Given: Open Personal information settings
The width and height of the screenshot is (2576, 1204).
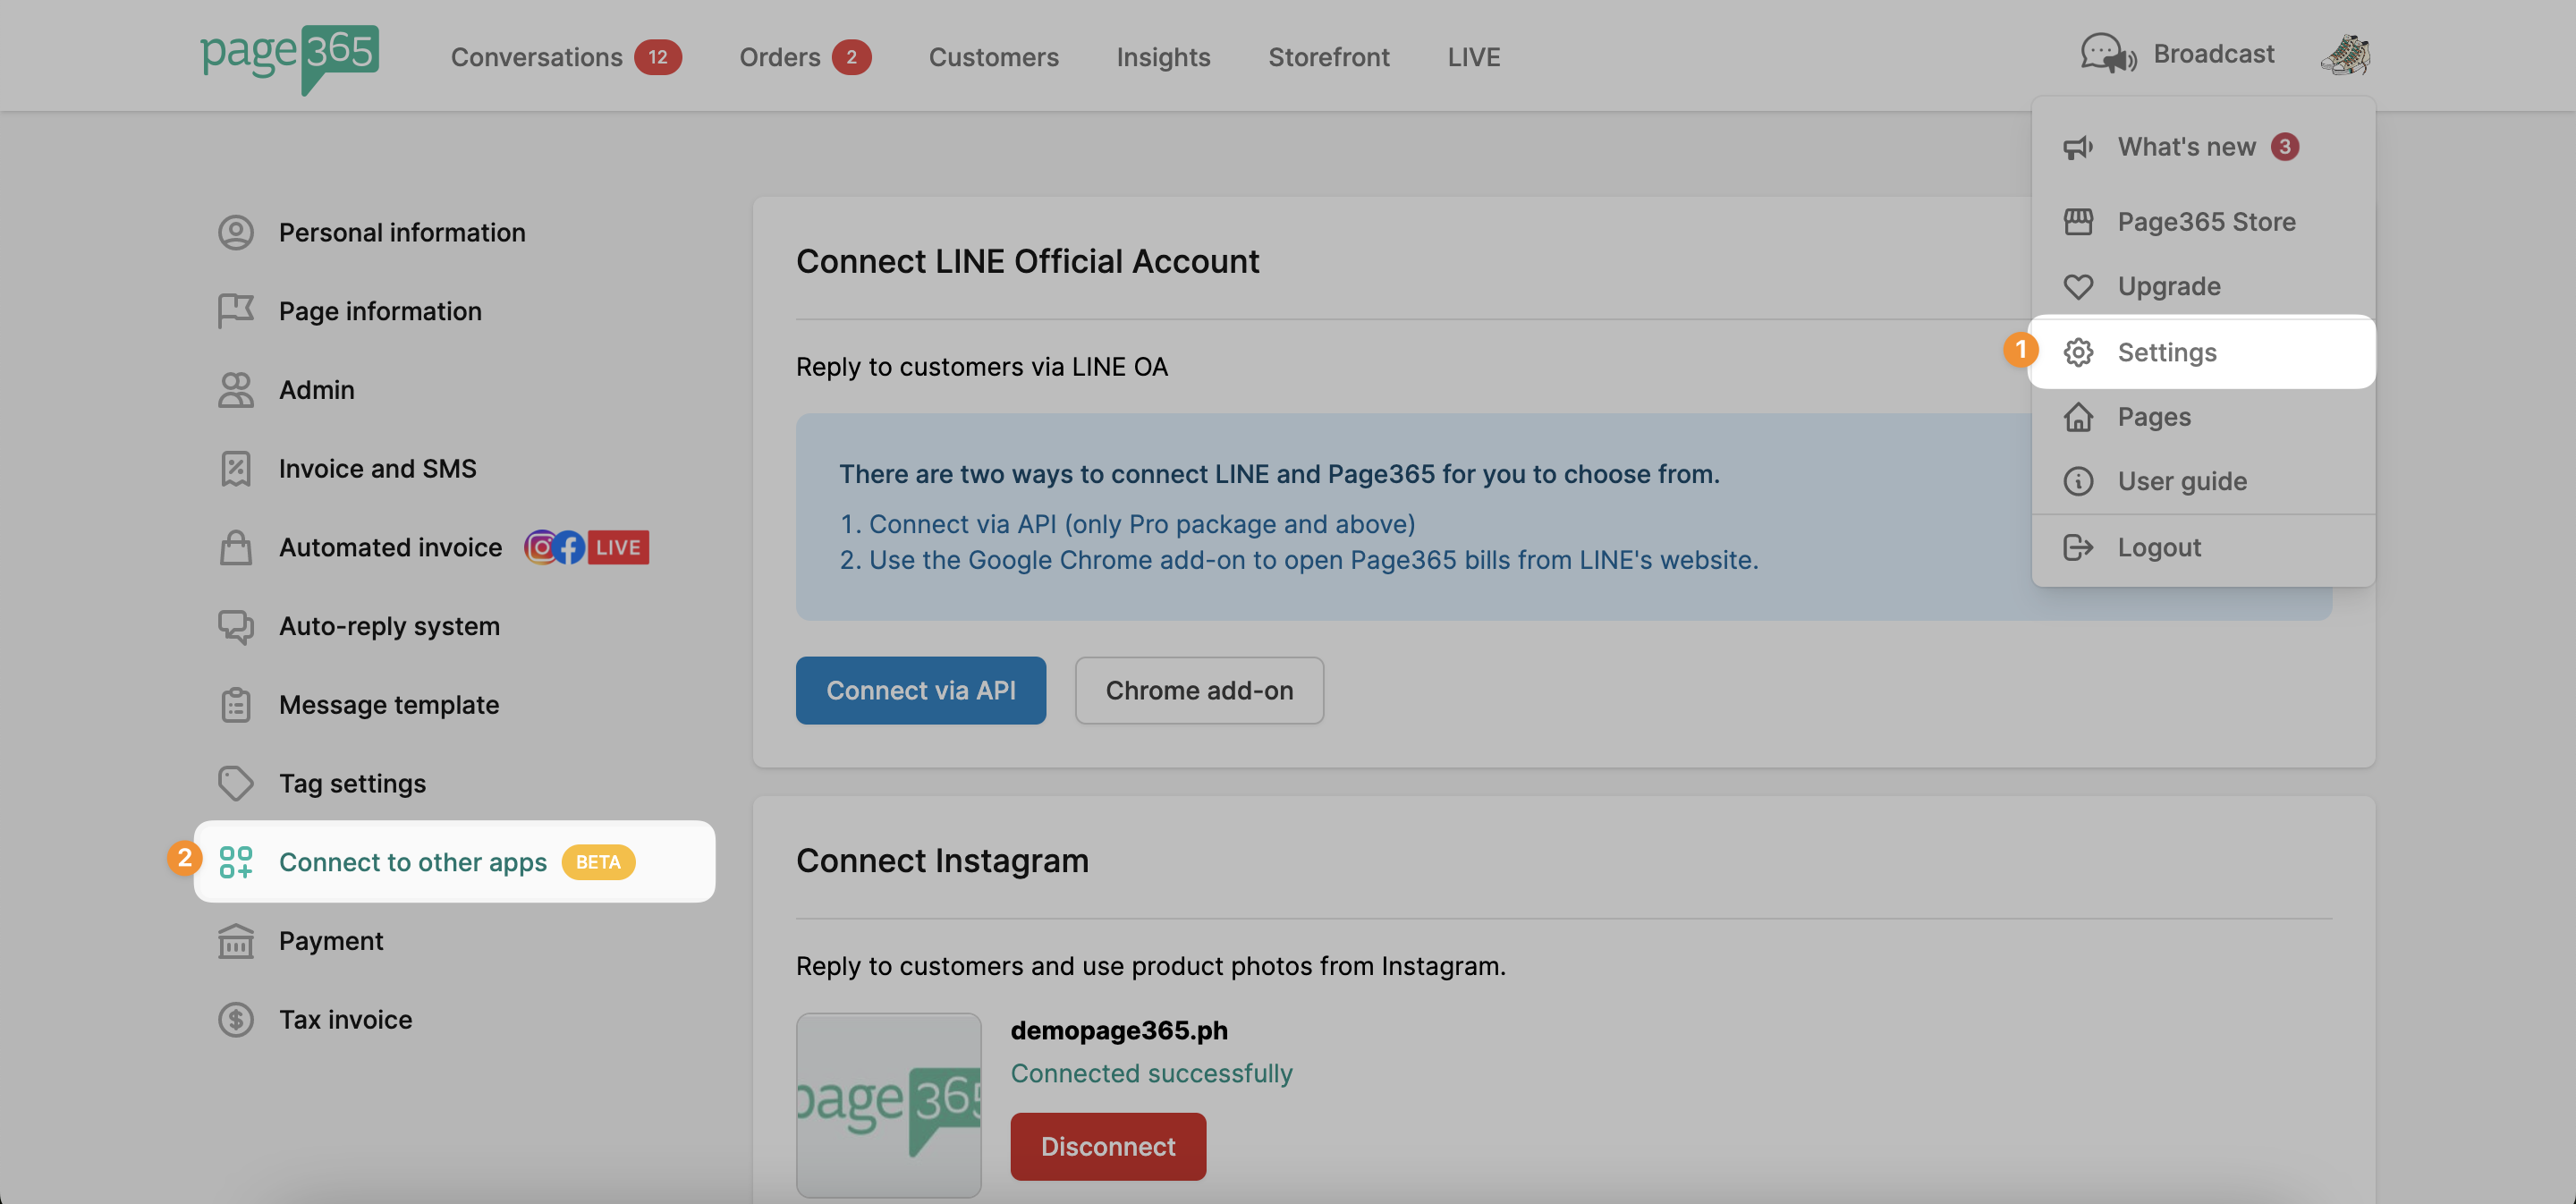Looking at the screenshot, I should 401,232.
